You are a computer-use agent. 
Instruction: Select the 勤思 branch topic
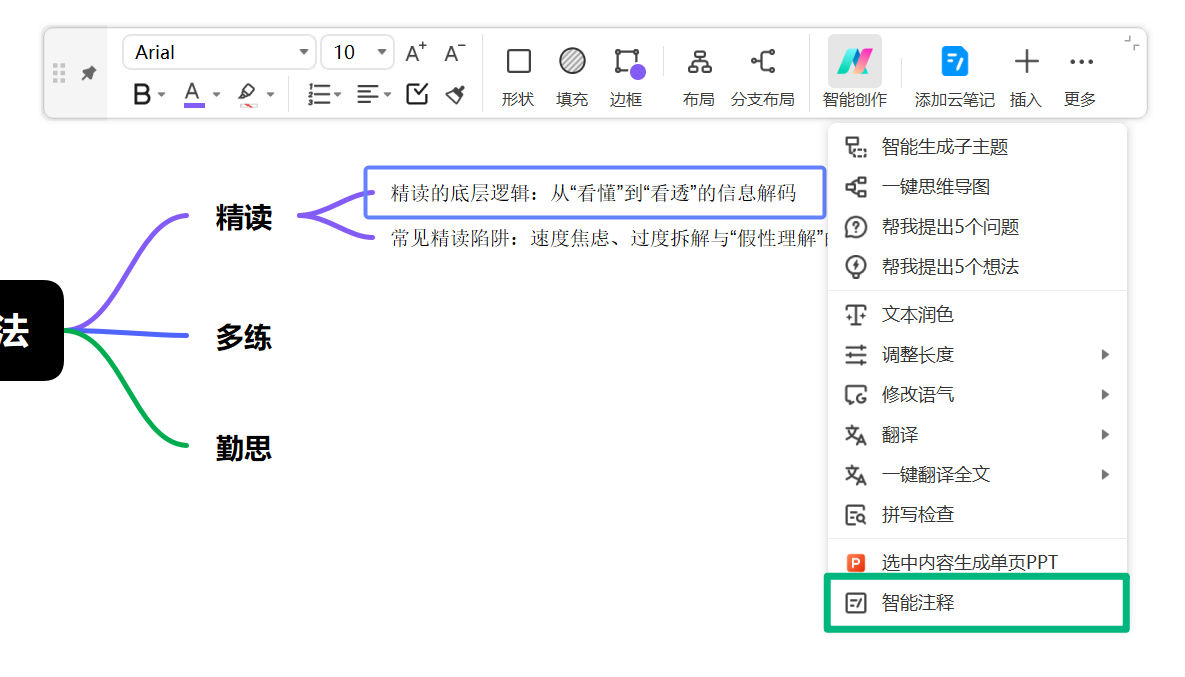click(x=243, y=449)
